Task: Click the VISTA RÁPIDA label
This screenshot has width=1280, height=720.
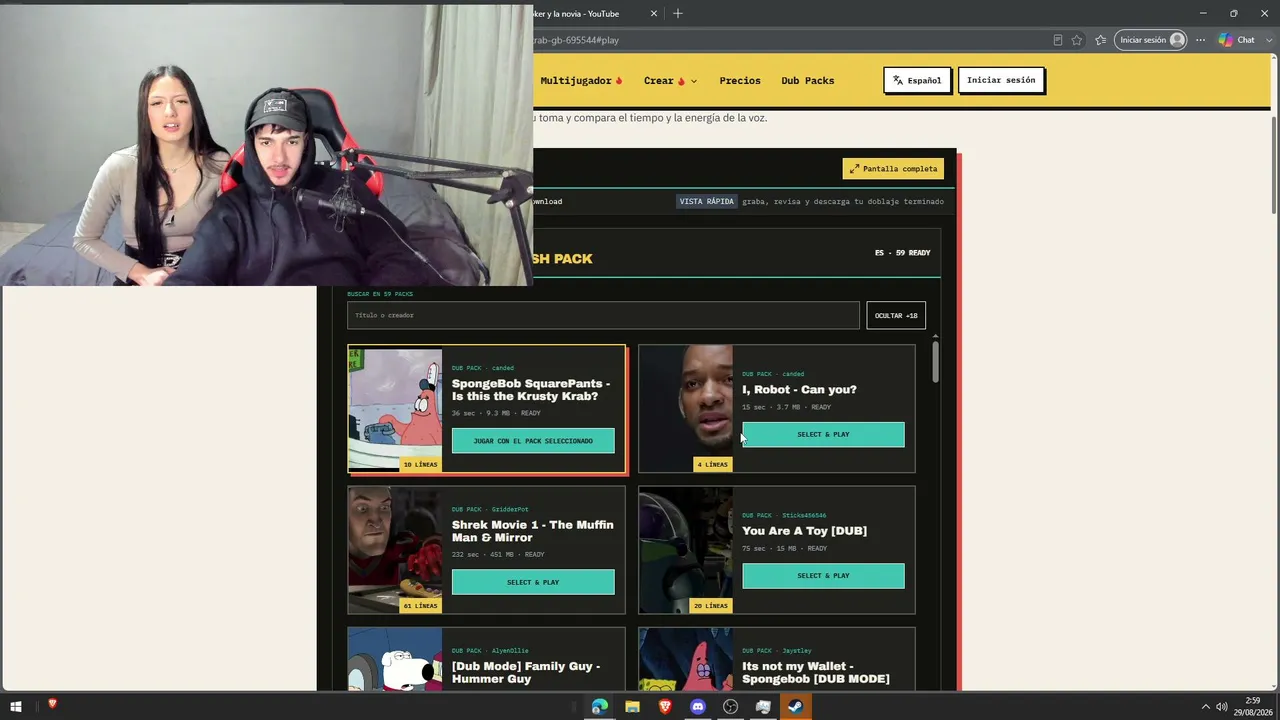Action: coord(707,201)
